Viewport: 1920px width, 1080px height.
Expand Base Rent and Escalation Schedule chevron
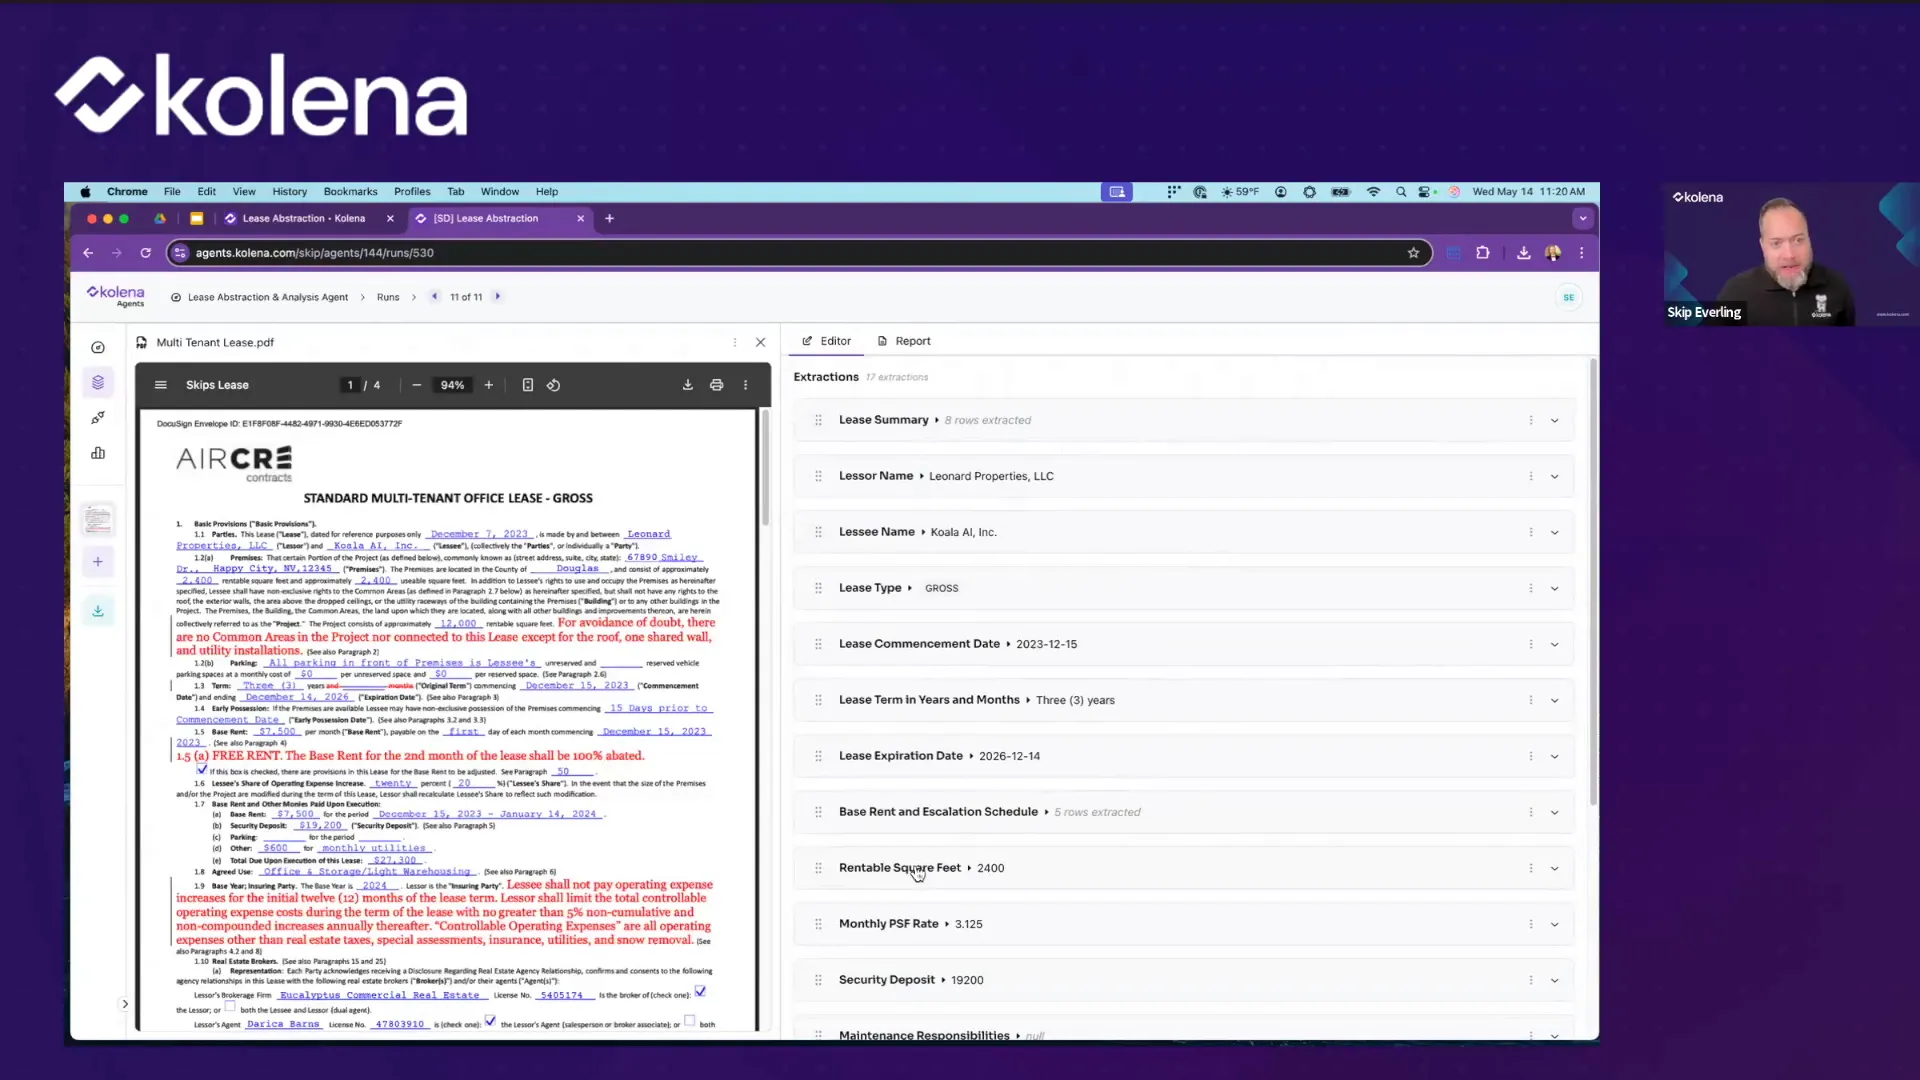click(1555, 813)
